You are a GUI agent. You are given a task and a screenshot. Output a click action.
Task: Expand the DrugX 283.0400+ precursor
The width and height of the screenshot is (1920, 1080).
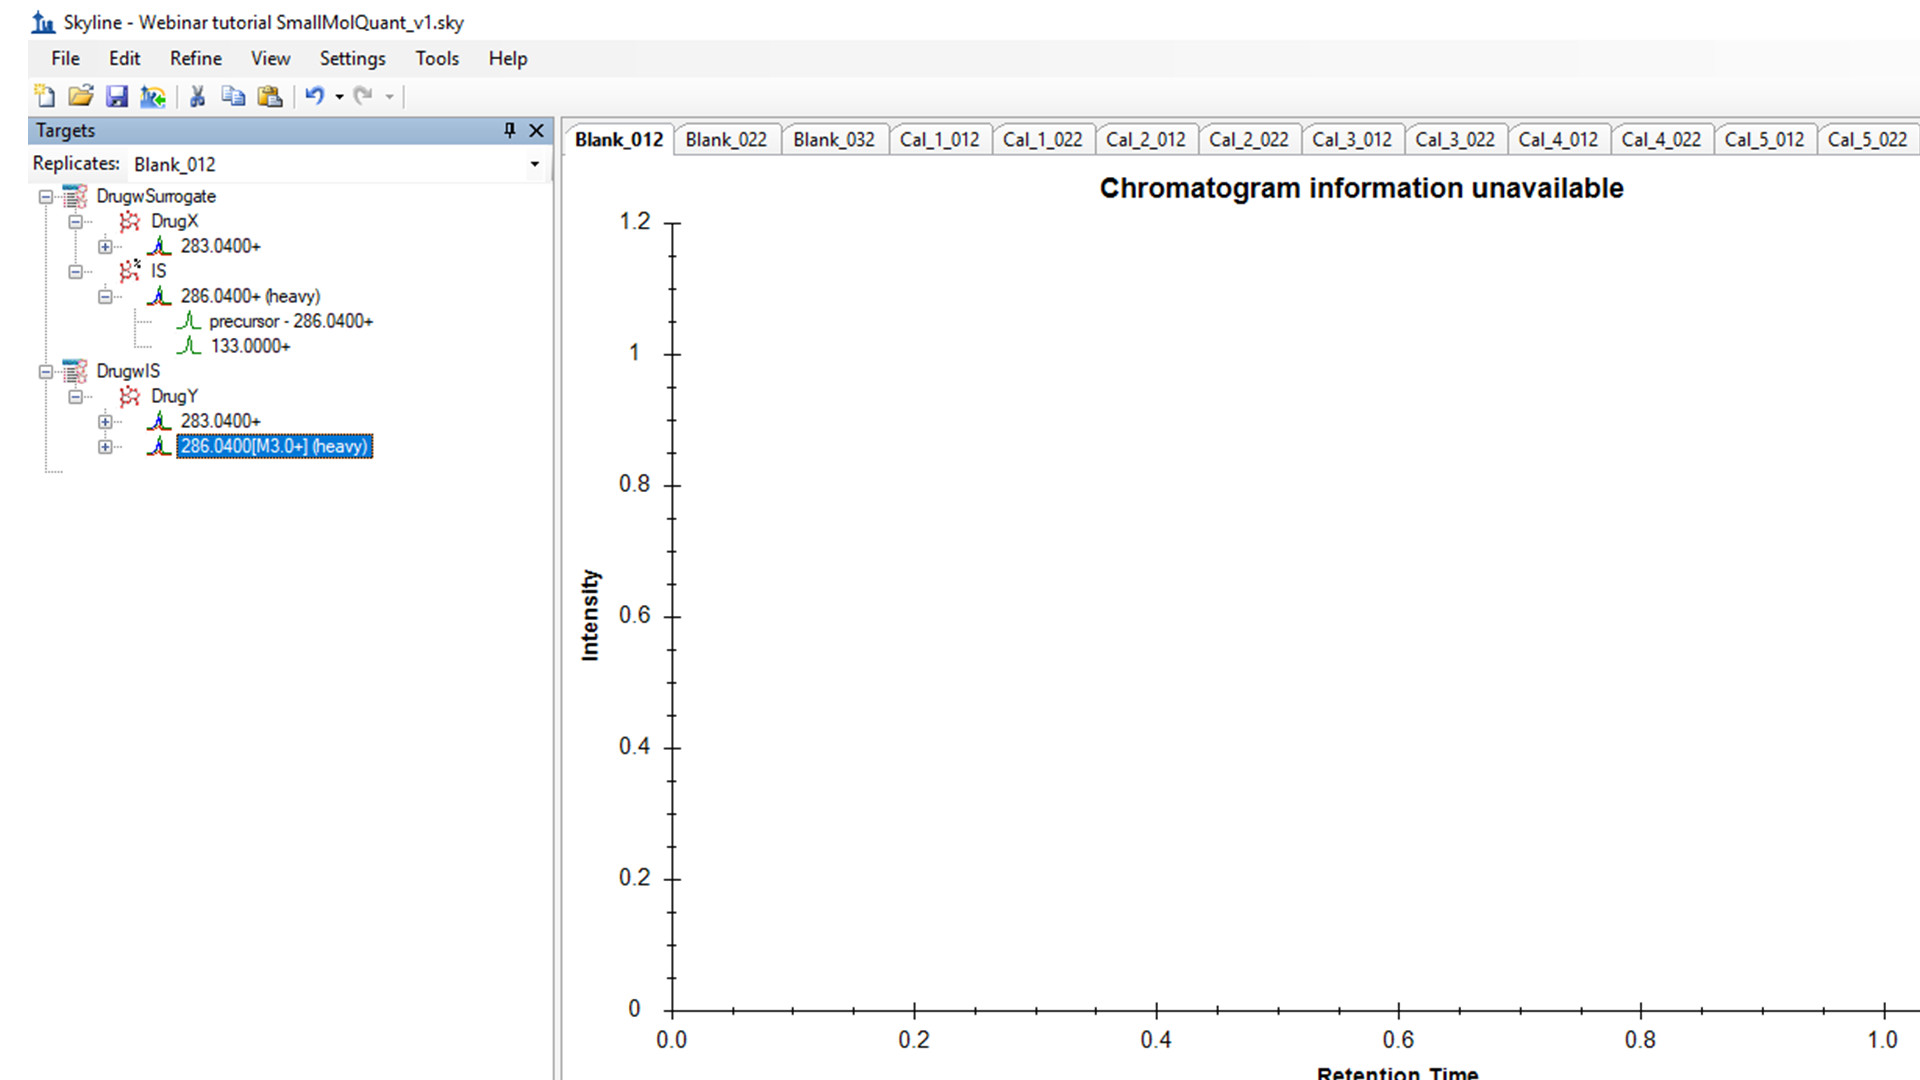click(105, 246)
